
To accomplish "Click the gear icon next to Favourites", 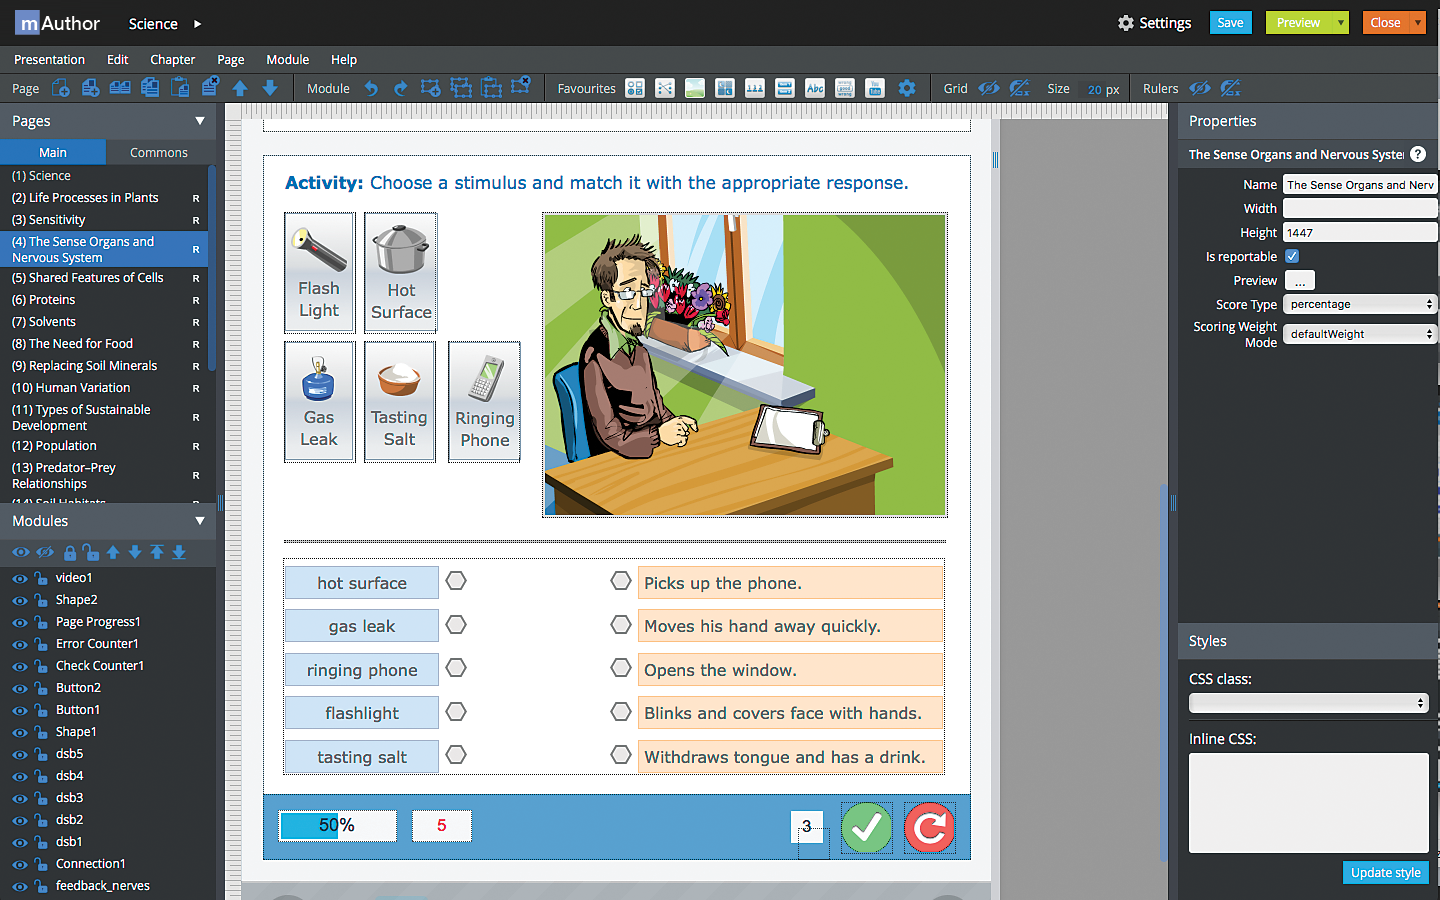I will coord(907,88).
